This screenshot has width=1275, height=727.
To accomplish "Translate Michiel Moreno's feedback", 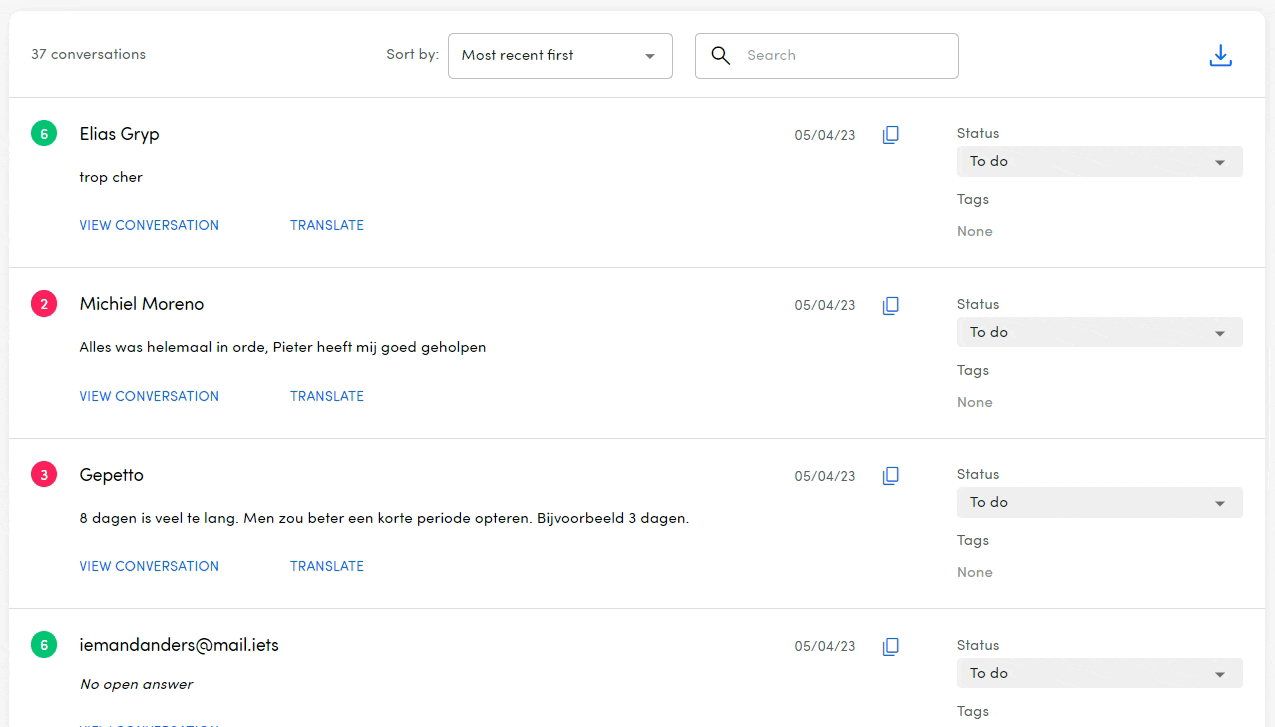I will point(327,396).
